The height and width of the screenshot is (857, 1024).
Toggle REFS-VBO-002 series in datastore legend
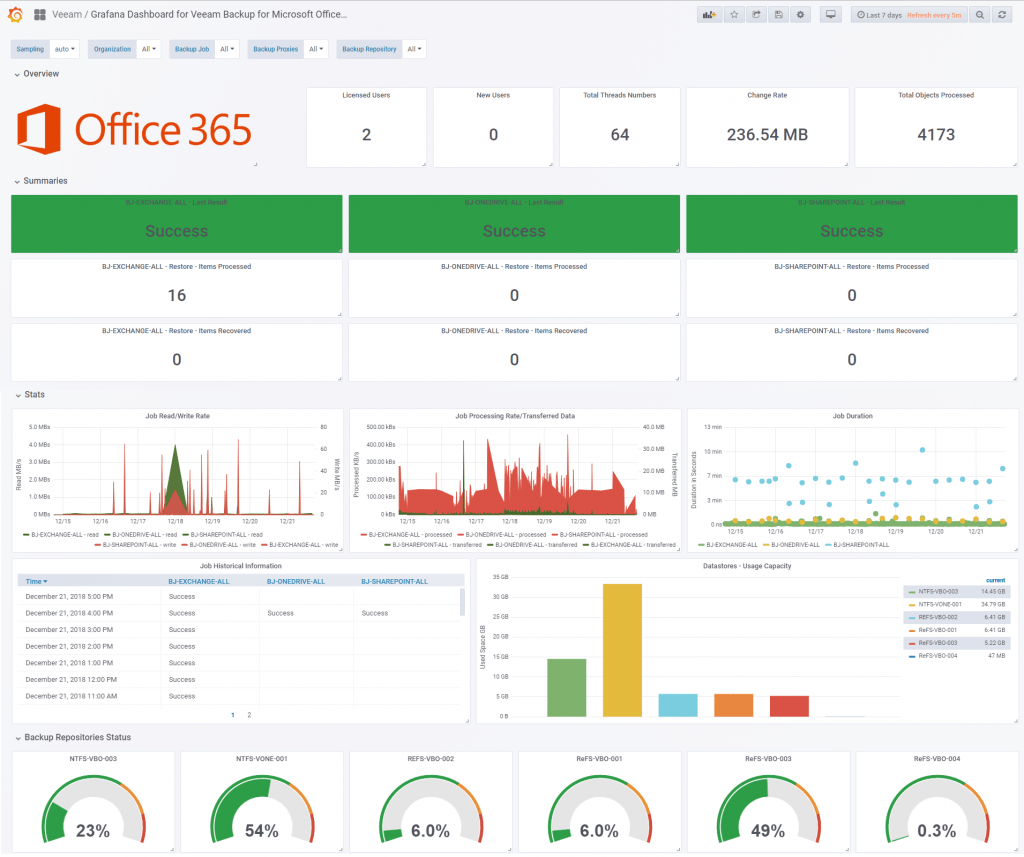[937, 617]
